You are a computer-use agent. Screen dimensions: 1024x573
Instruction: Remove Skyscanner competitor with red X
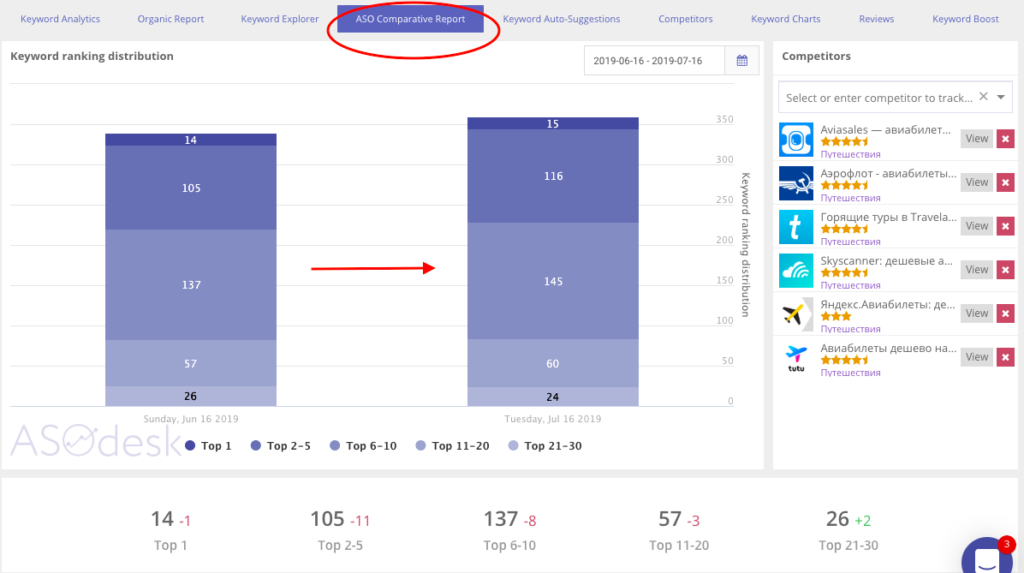tap(1006, 270)
